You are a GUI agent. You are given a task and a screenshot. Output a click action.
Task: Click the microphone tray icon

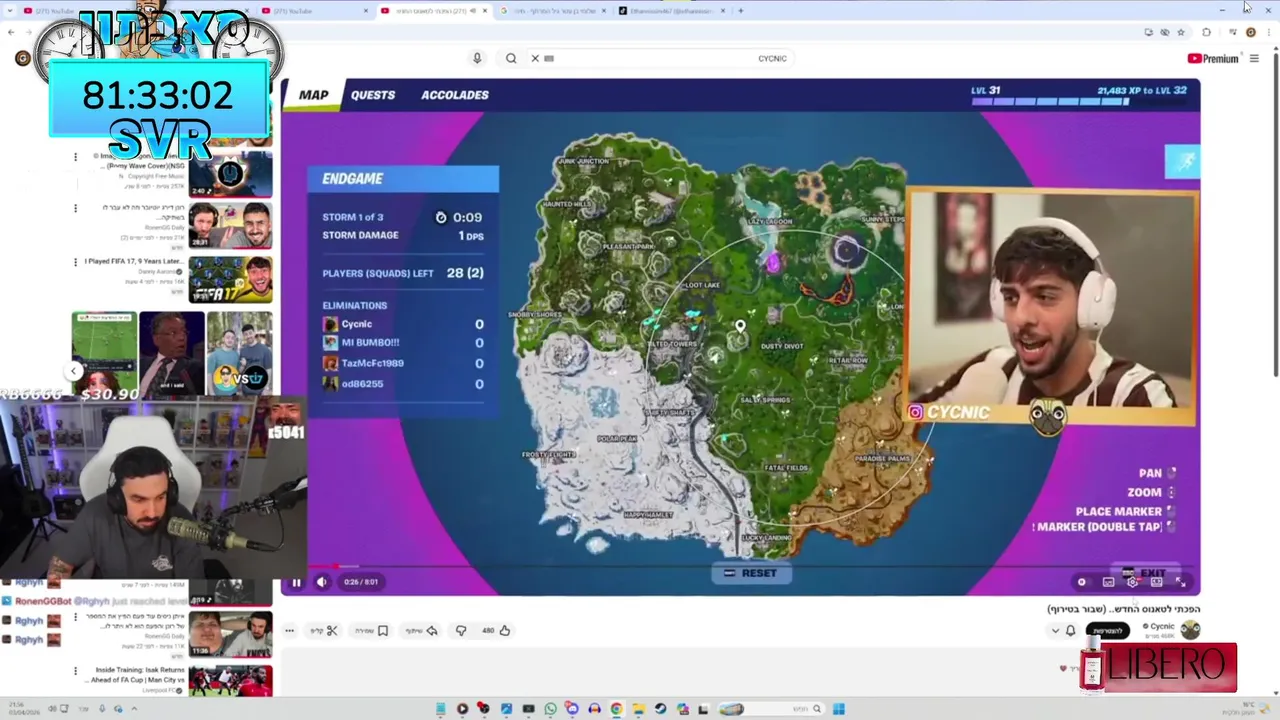[x=102, y=709]
